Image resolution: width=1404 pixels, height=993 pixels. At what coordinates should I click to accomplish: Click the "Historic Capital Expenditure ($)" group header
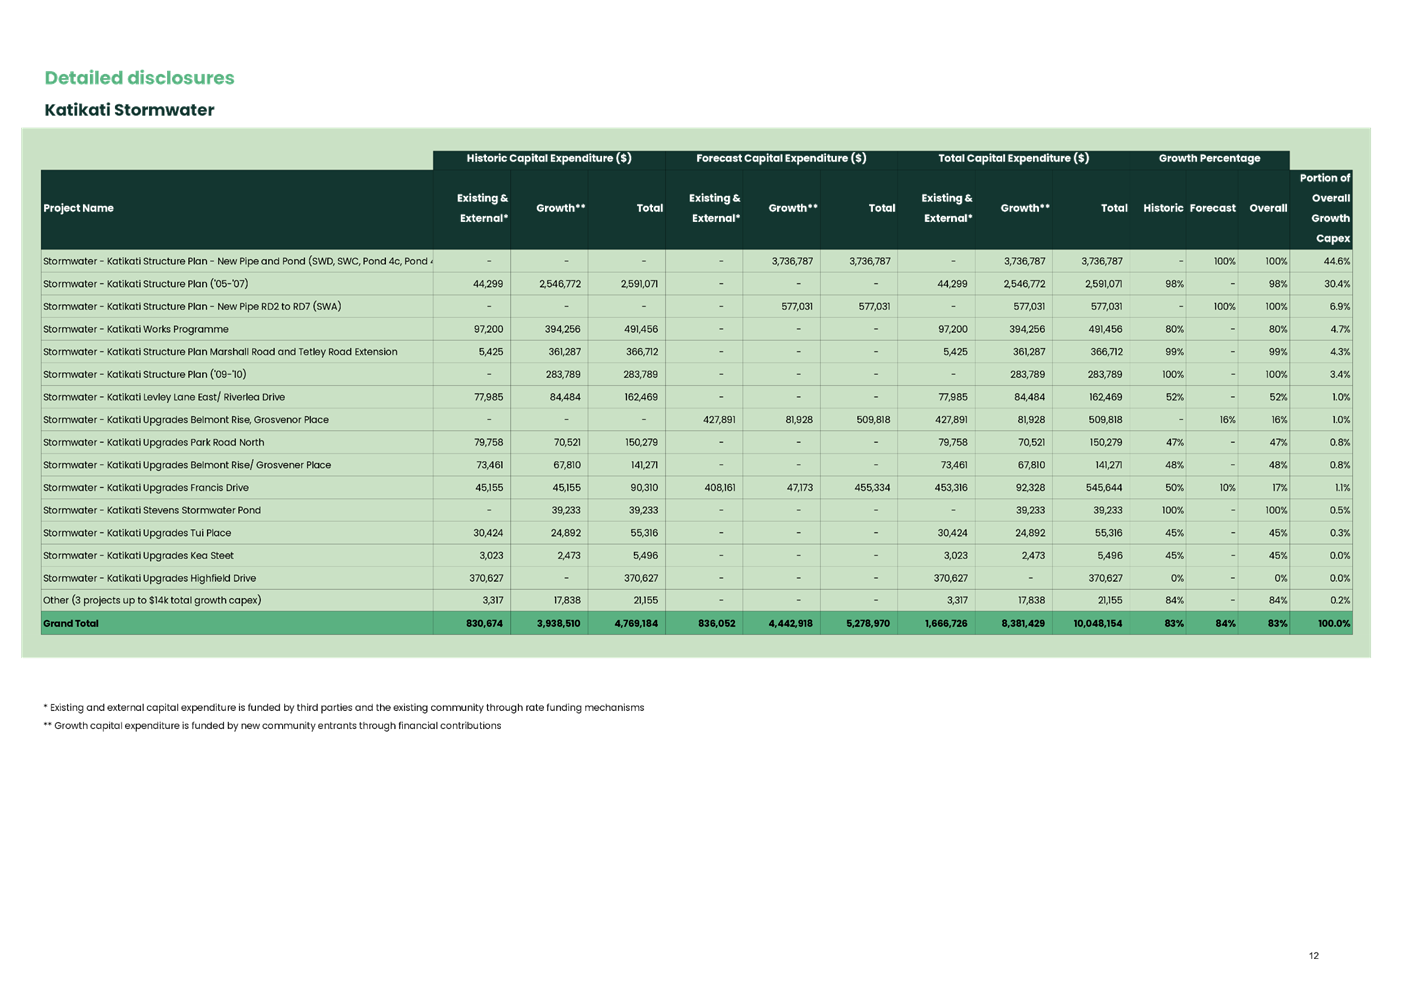pyautogui.click(x=549, y=158)
